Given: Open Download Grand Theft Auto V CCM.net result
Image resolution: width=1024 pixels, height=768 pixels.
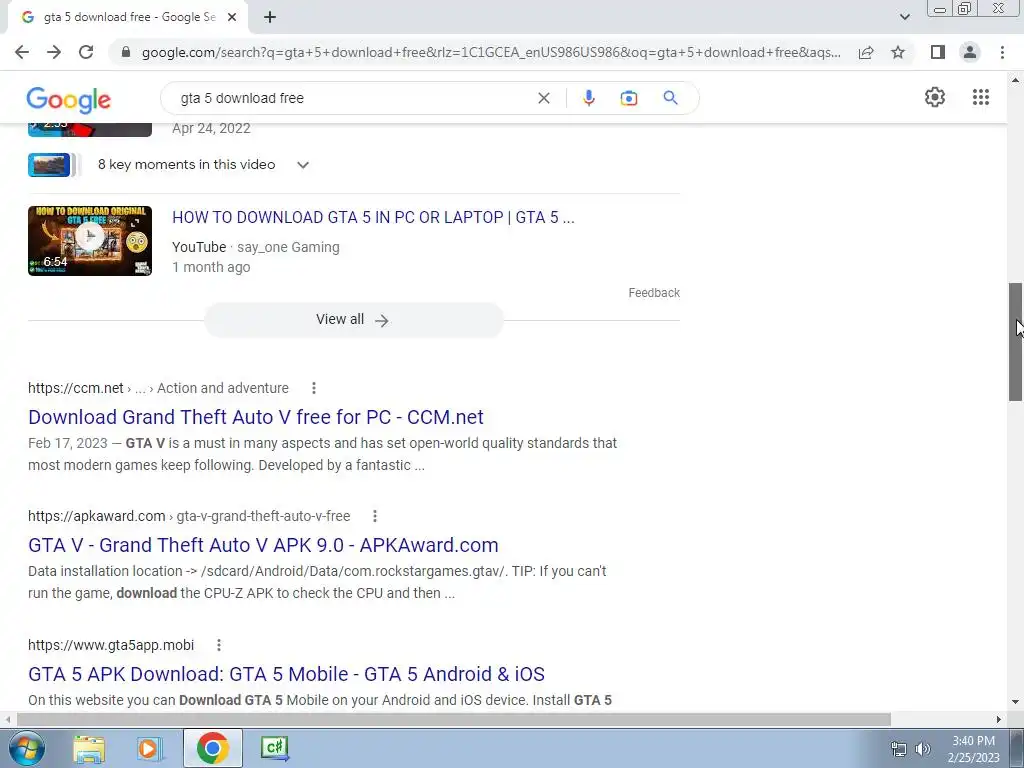Looking at the screenshot, I should 256,417.
